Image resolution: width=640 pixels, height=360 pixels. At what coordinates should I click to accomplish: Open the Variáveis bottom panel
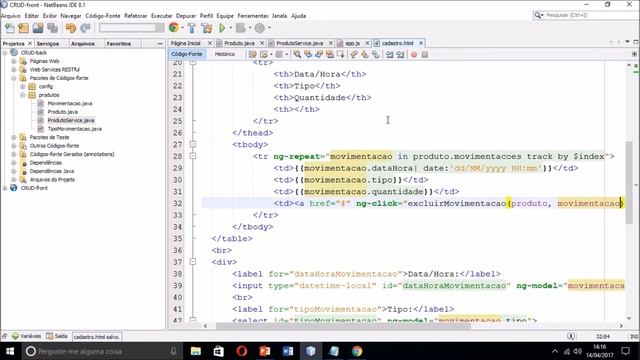click(x=26, y=336)
